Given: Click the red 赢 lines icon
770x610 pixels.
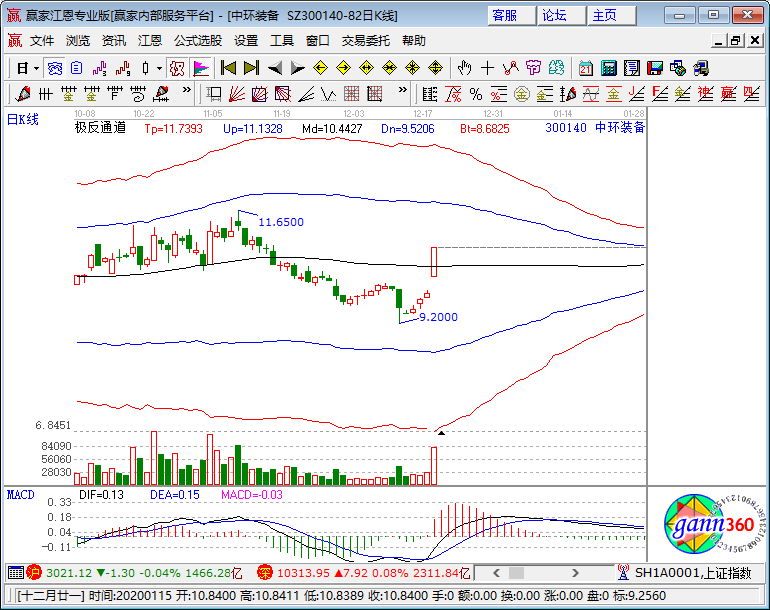Looking at the screenshot, I should 728,93.
